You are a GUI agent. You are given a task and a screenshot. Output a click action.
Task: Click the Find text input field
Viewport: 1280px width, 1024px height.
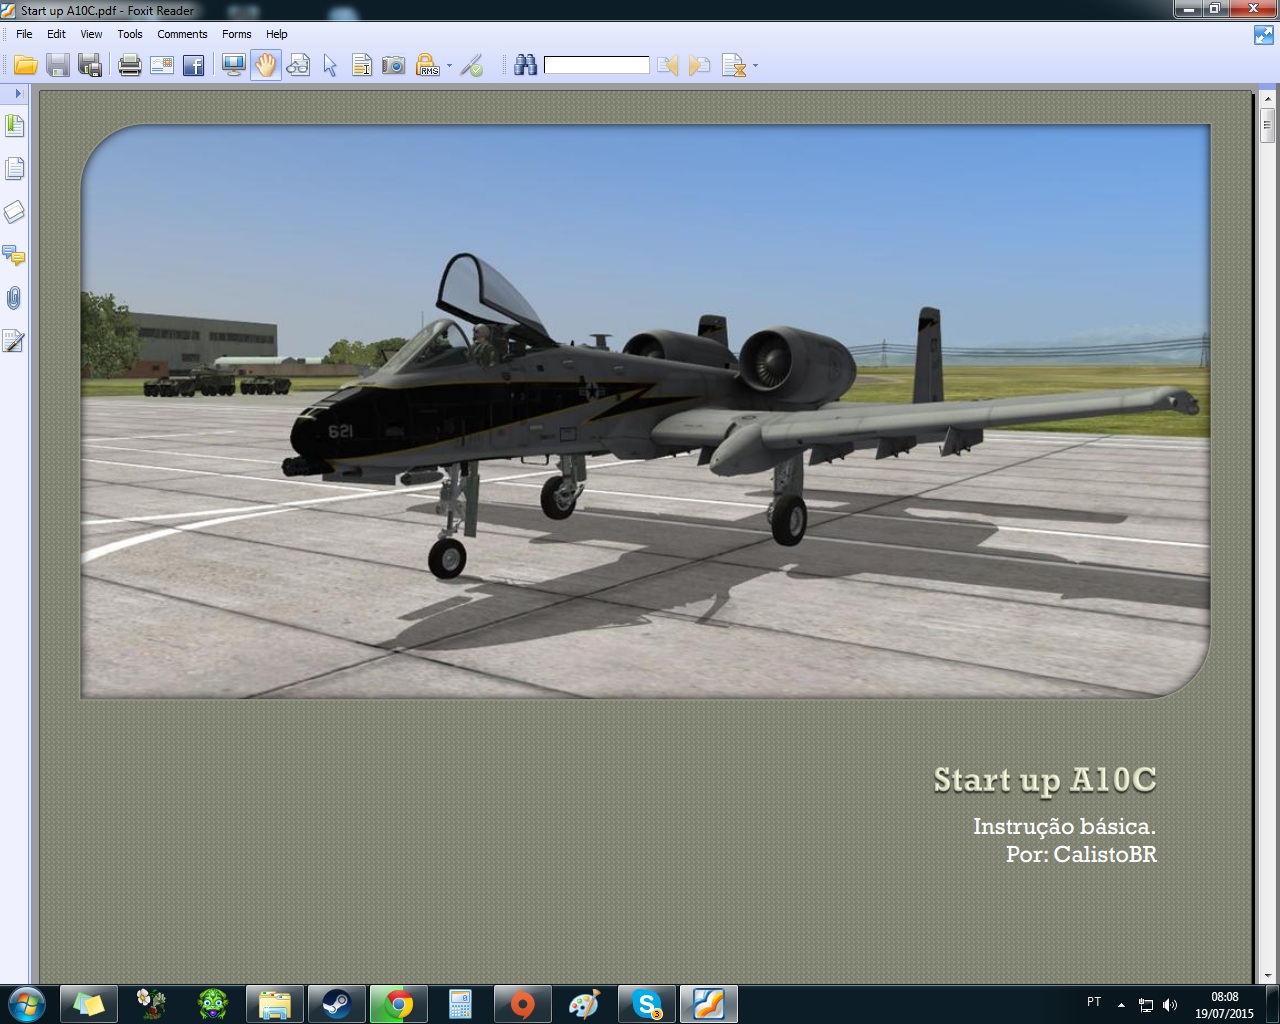point(596,66)
